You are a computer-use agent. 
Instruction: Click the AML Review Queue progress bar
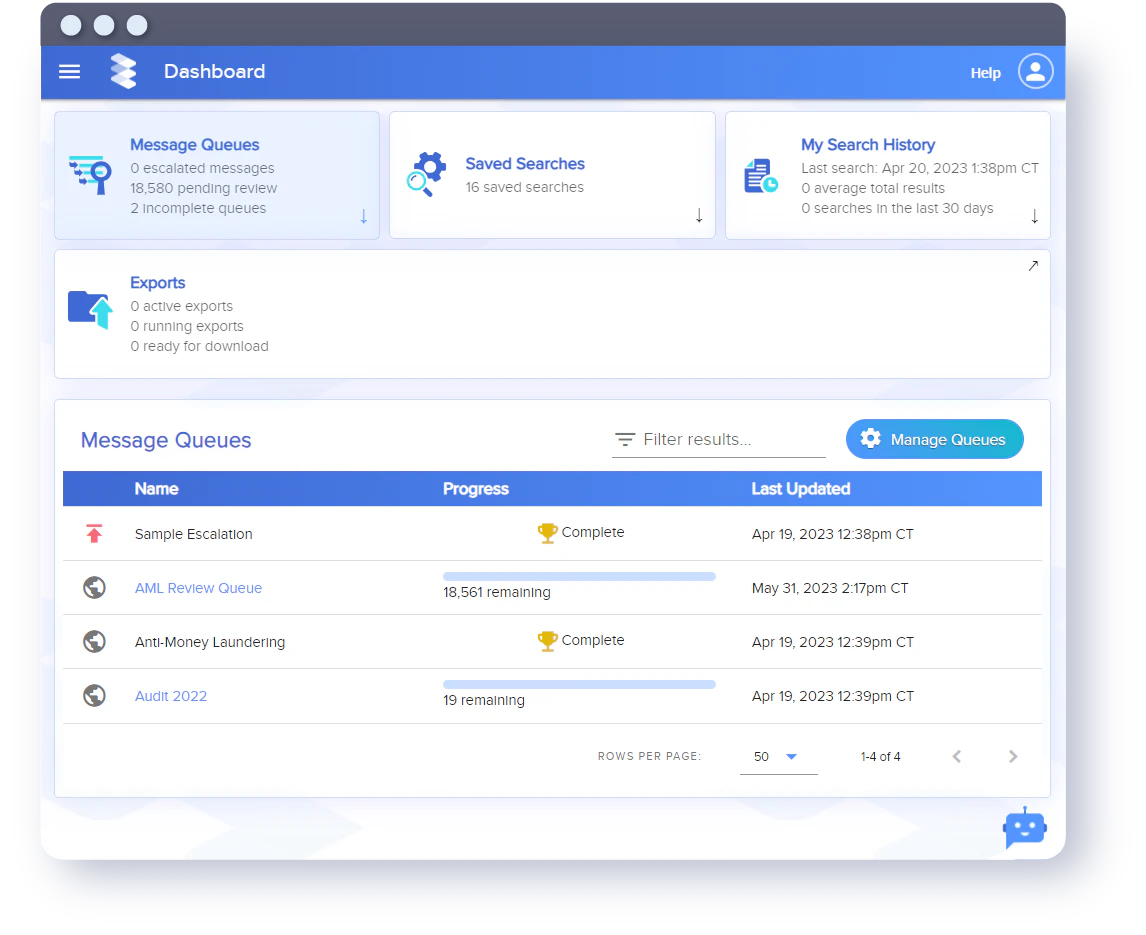[580, 577]
